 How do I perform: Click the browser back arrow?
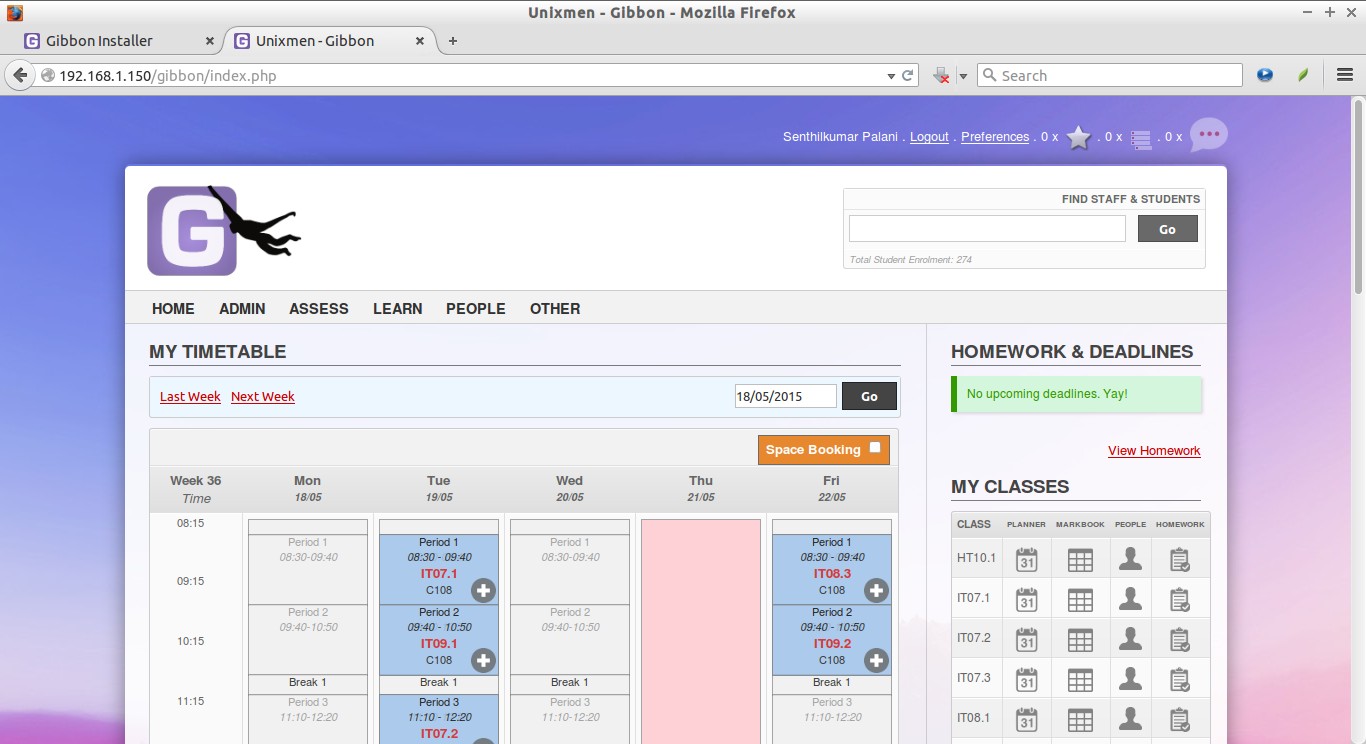(19, 75)
